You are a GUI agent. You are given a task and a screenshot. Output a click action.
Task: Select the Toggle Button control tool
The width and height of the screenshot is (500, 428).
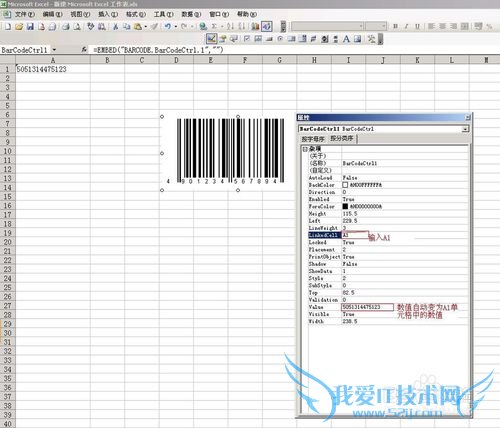313,39
